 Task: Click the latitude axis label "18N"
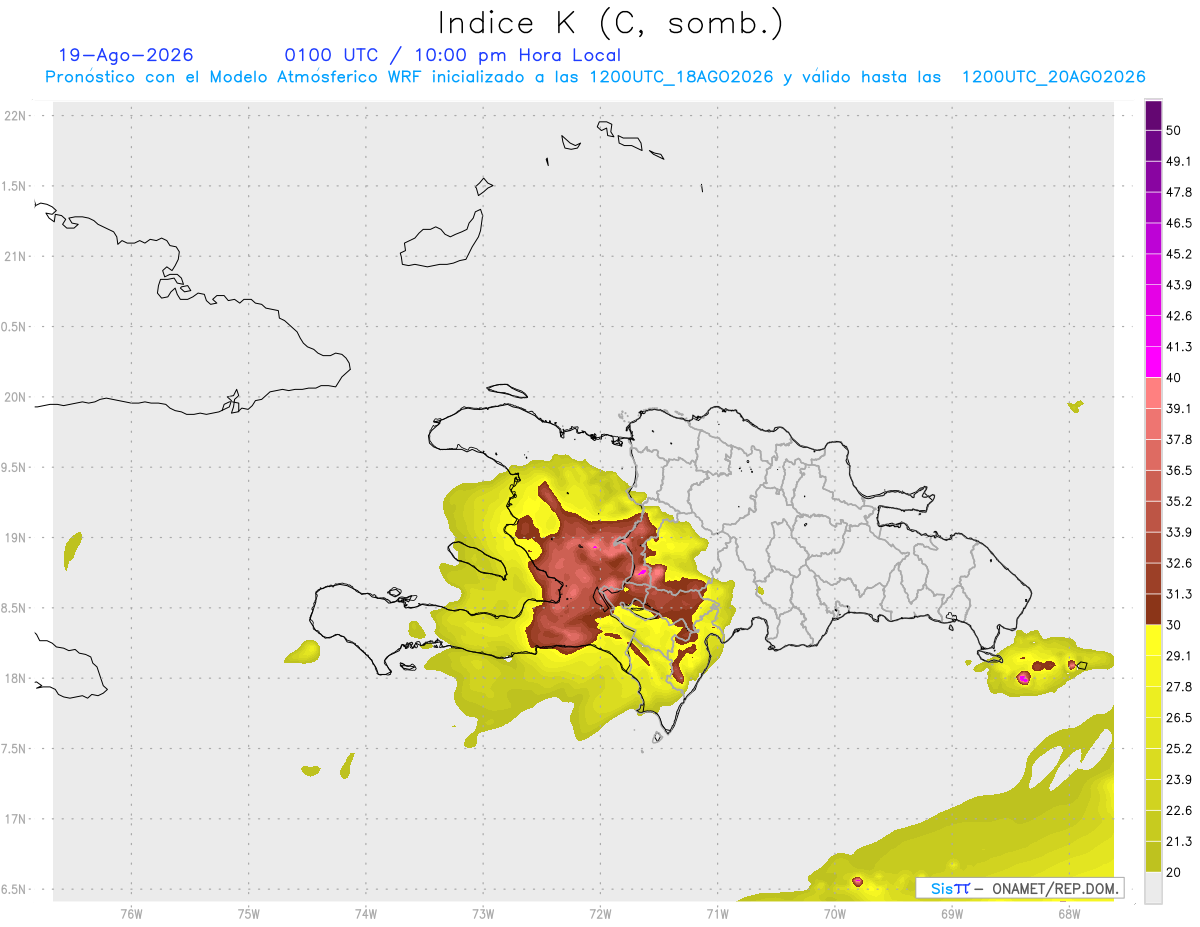click(x=15, y=679)
